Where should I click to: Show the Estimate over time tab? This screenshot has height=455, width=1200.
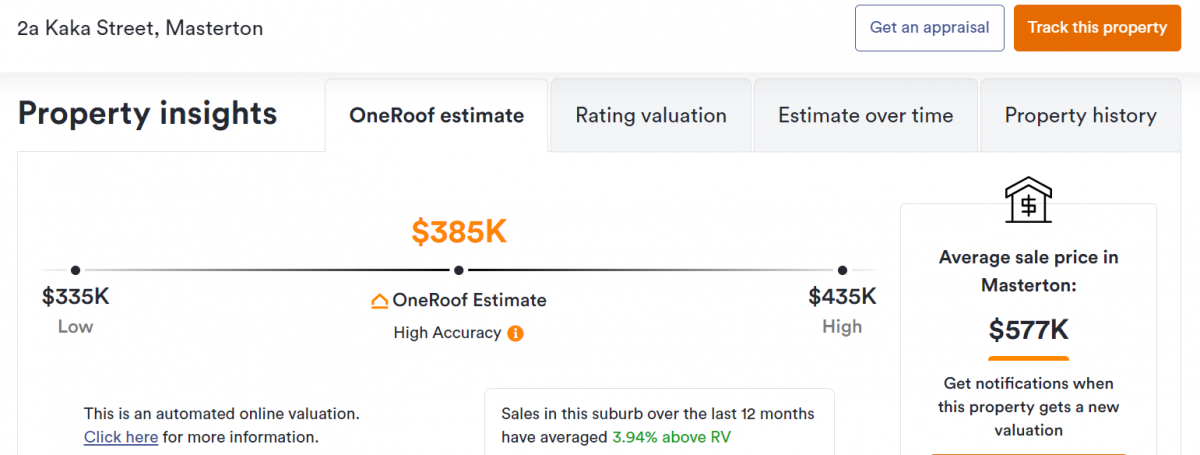click(x=865, y=116)
